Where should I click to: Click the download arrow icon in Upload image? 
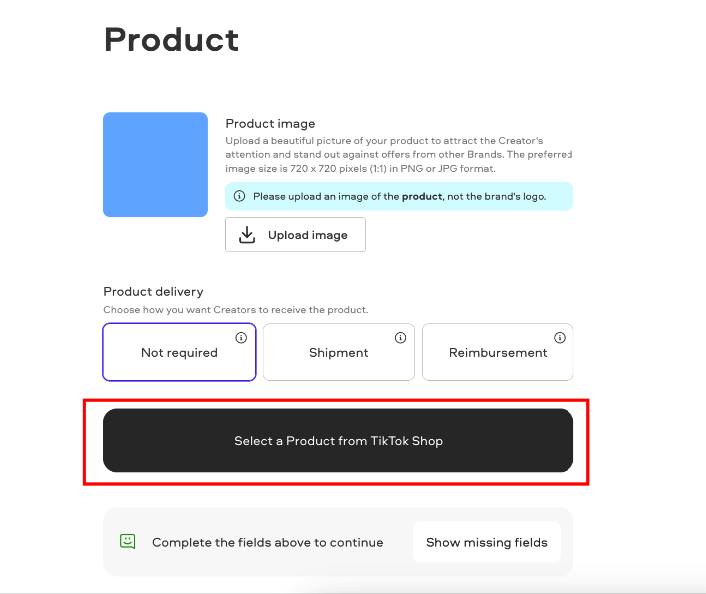[x=247, y=235]
